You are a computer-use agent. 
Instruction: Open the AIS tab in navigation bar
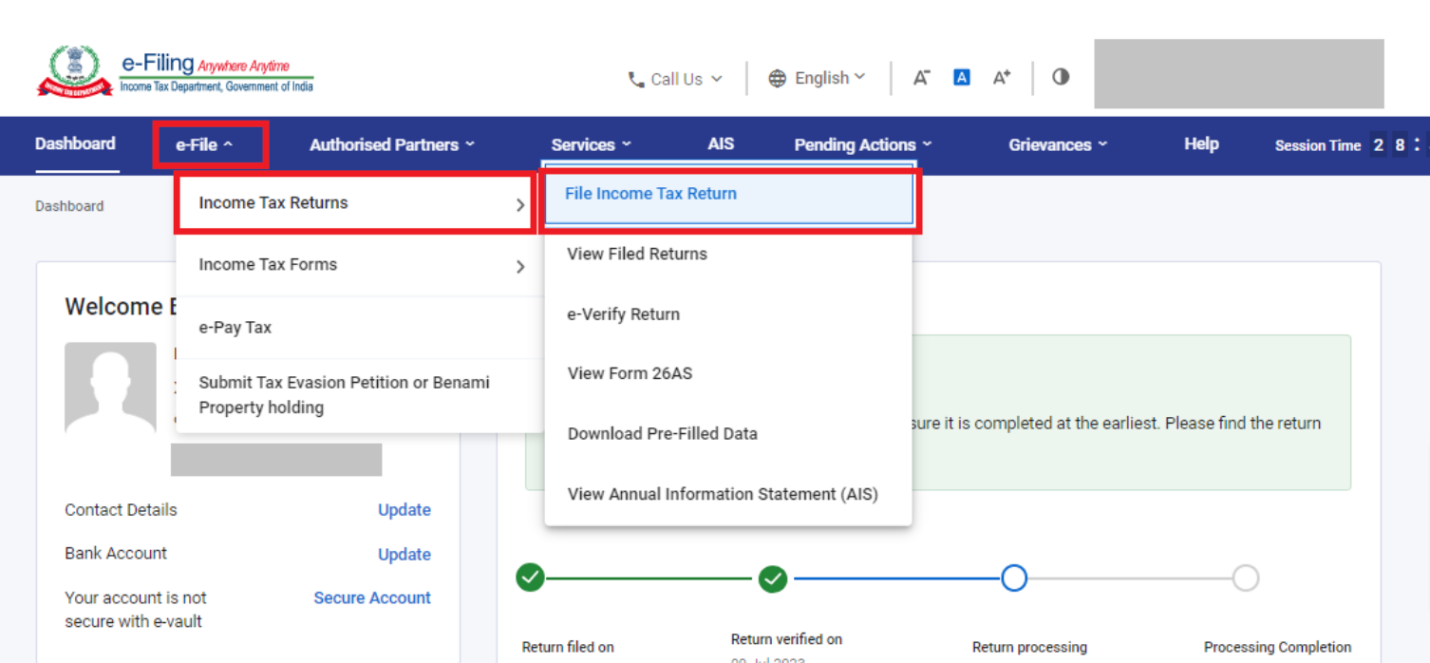point(720,144)
